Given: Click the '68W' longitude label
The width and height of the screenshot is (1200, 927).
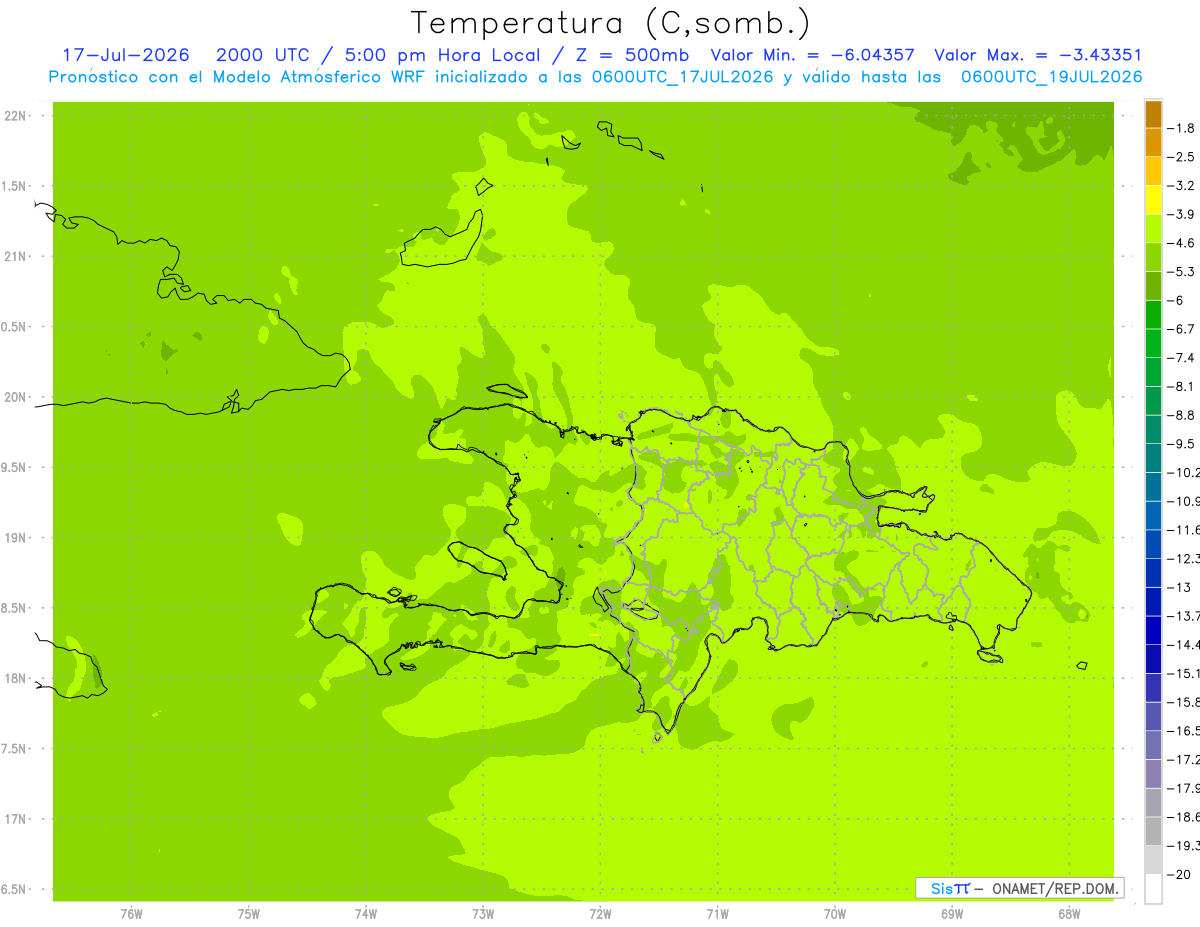Looking at the screenshot, I should point(1068,913).
